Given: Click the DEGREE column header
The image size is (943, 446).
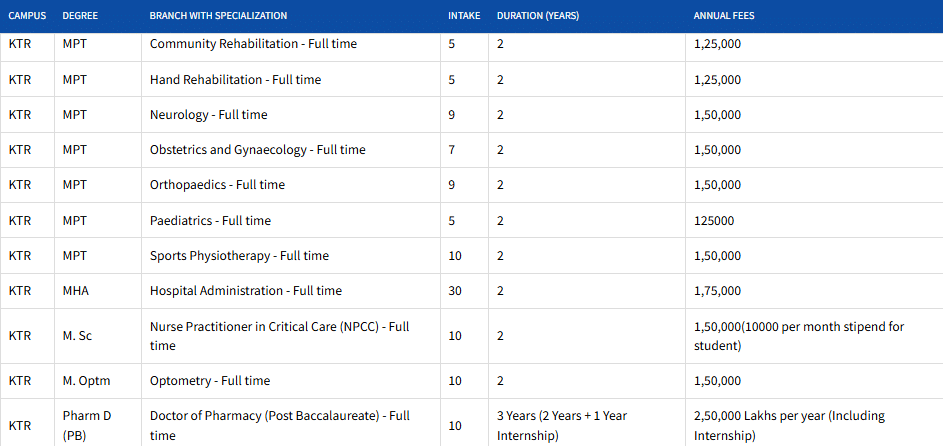Looking at the screenshot, I should click(x=80, y=16).
